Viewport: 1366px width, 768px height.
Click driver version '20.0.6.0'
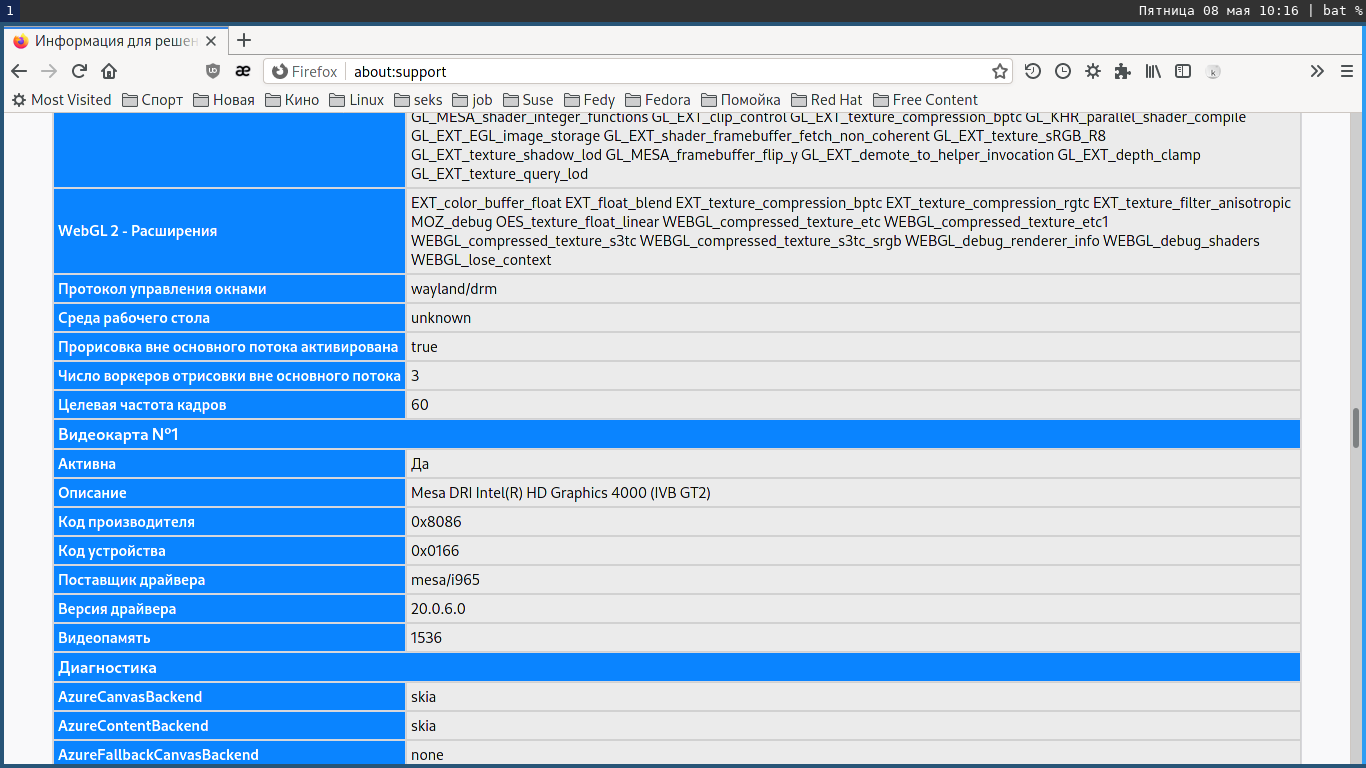438,609
